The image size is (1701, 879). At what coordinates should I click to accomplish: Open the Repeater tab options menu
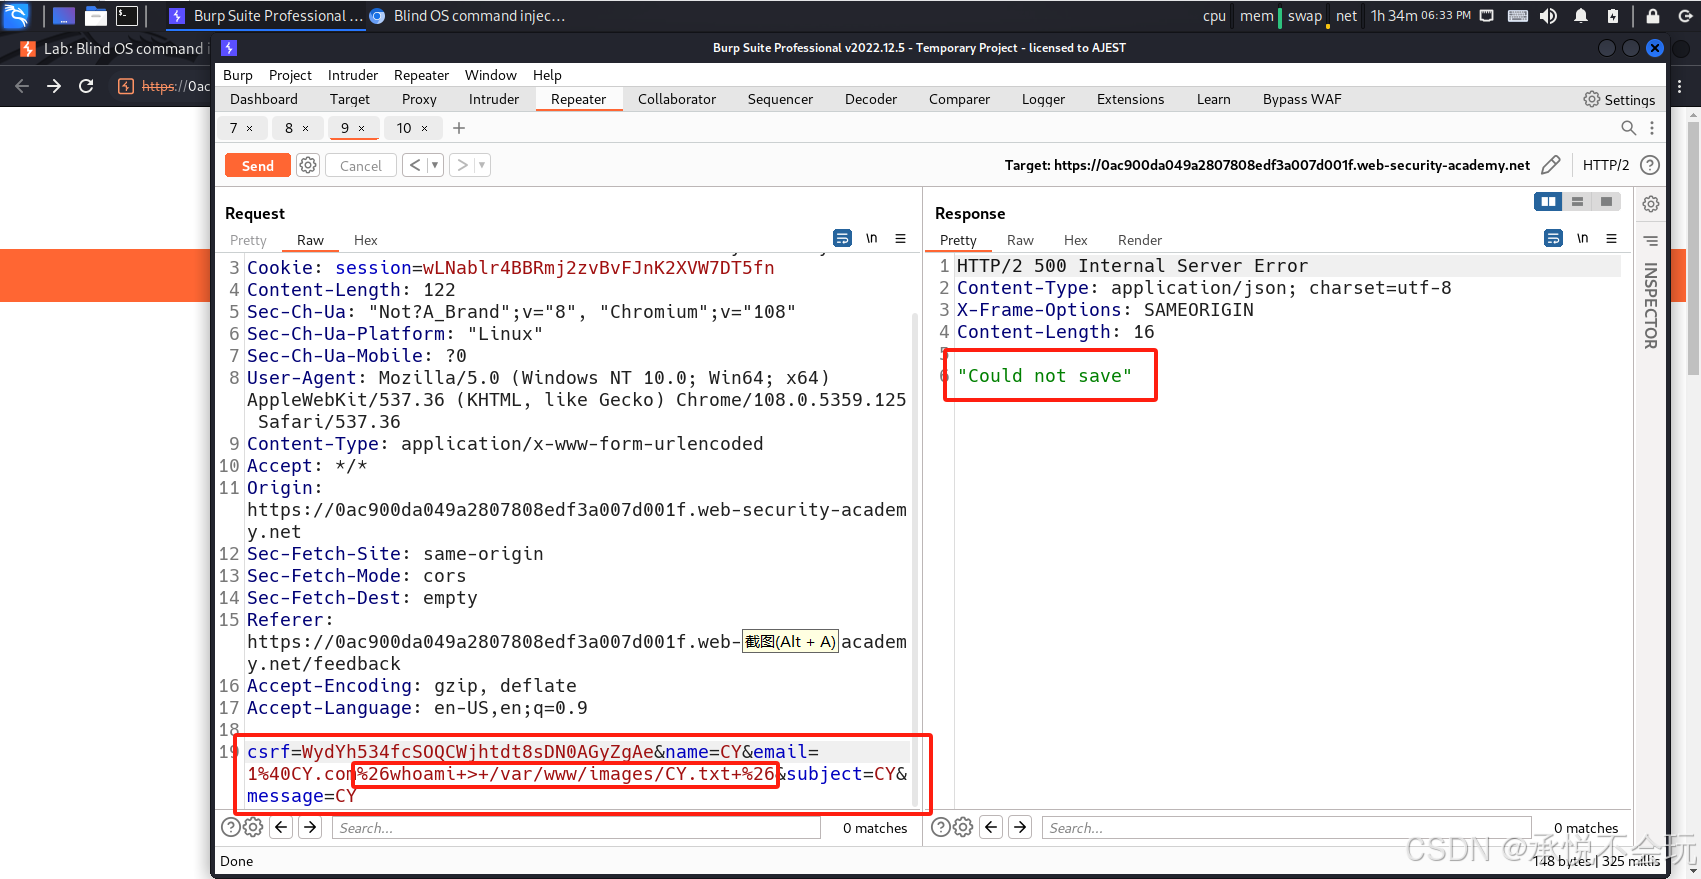[x=1652, y=128]
